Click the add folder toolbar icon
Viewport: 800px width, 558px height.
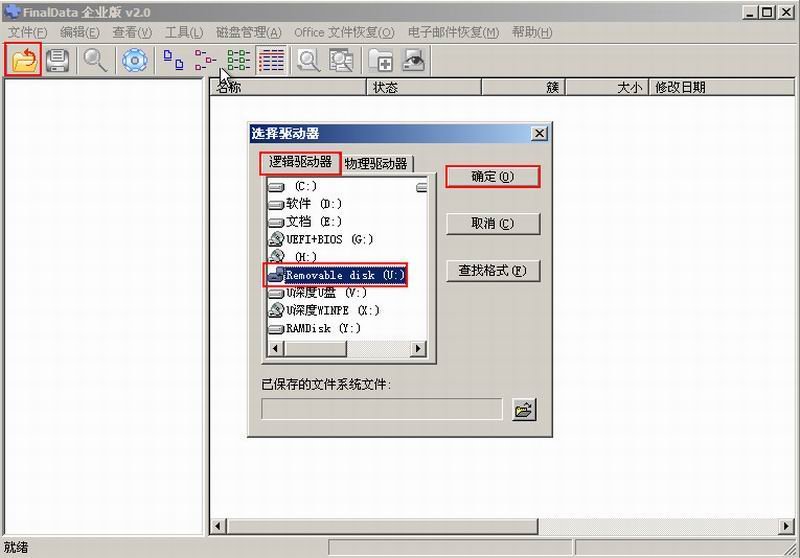pos(380,60)
